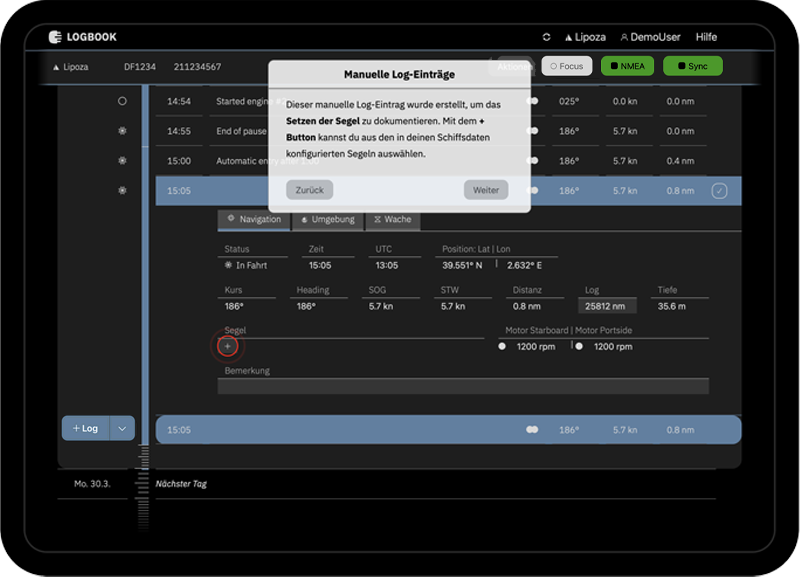Open the Hilfe menu
The height and width of the screenshot is (577, 800).
click(706, 37)
